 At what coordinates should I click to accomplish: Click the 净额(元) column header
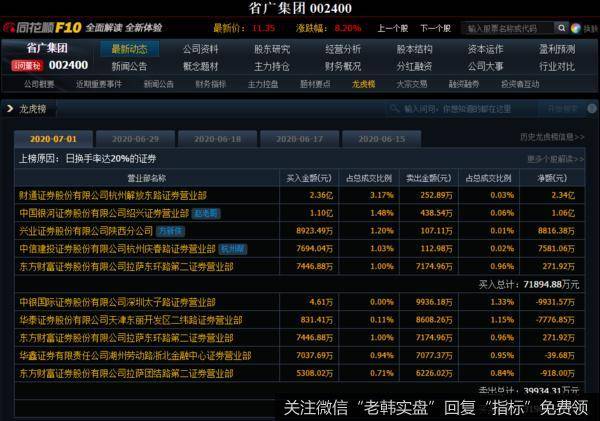[x=552, y=178]
